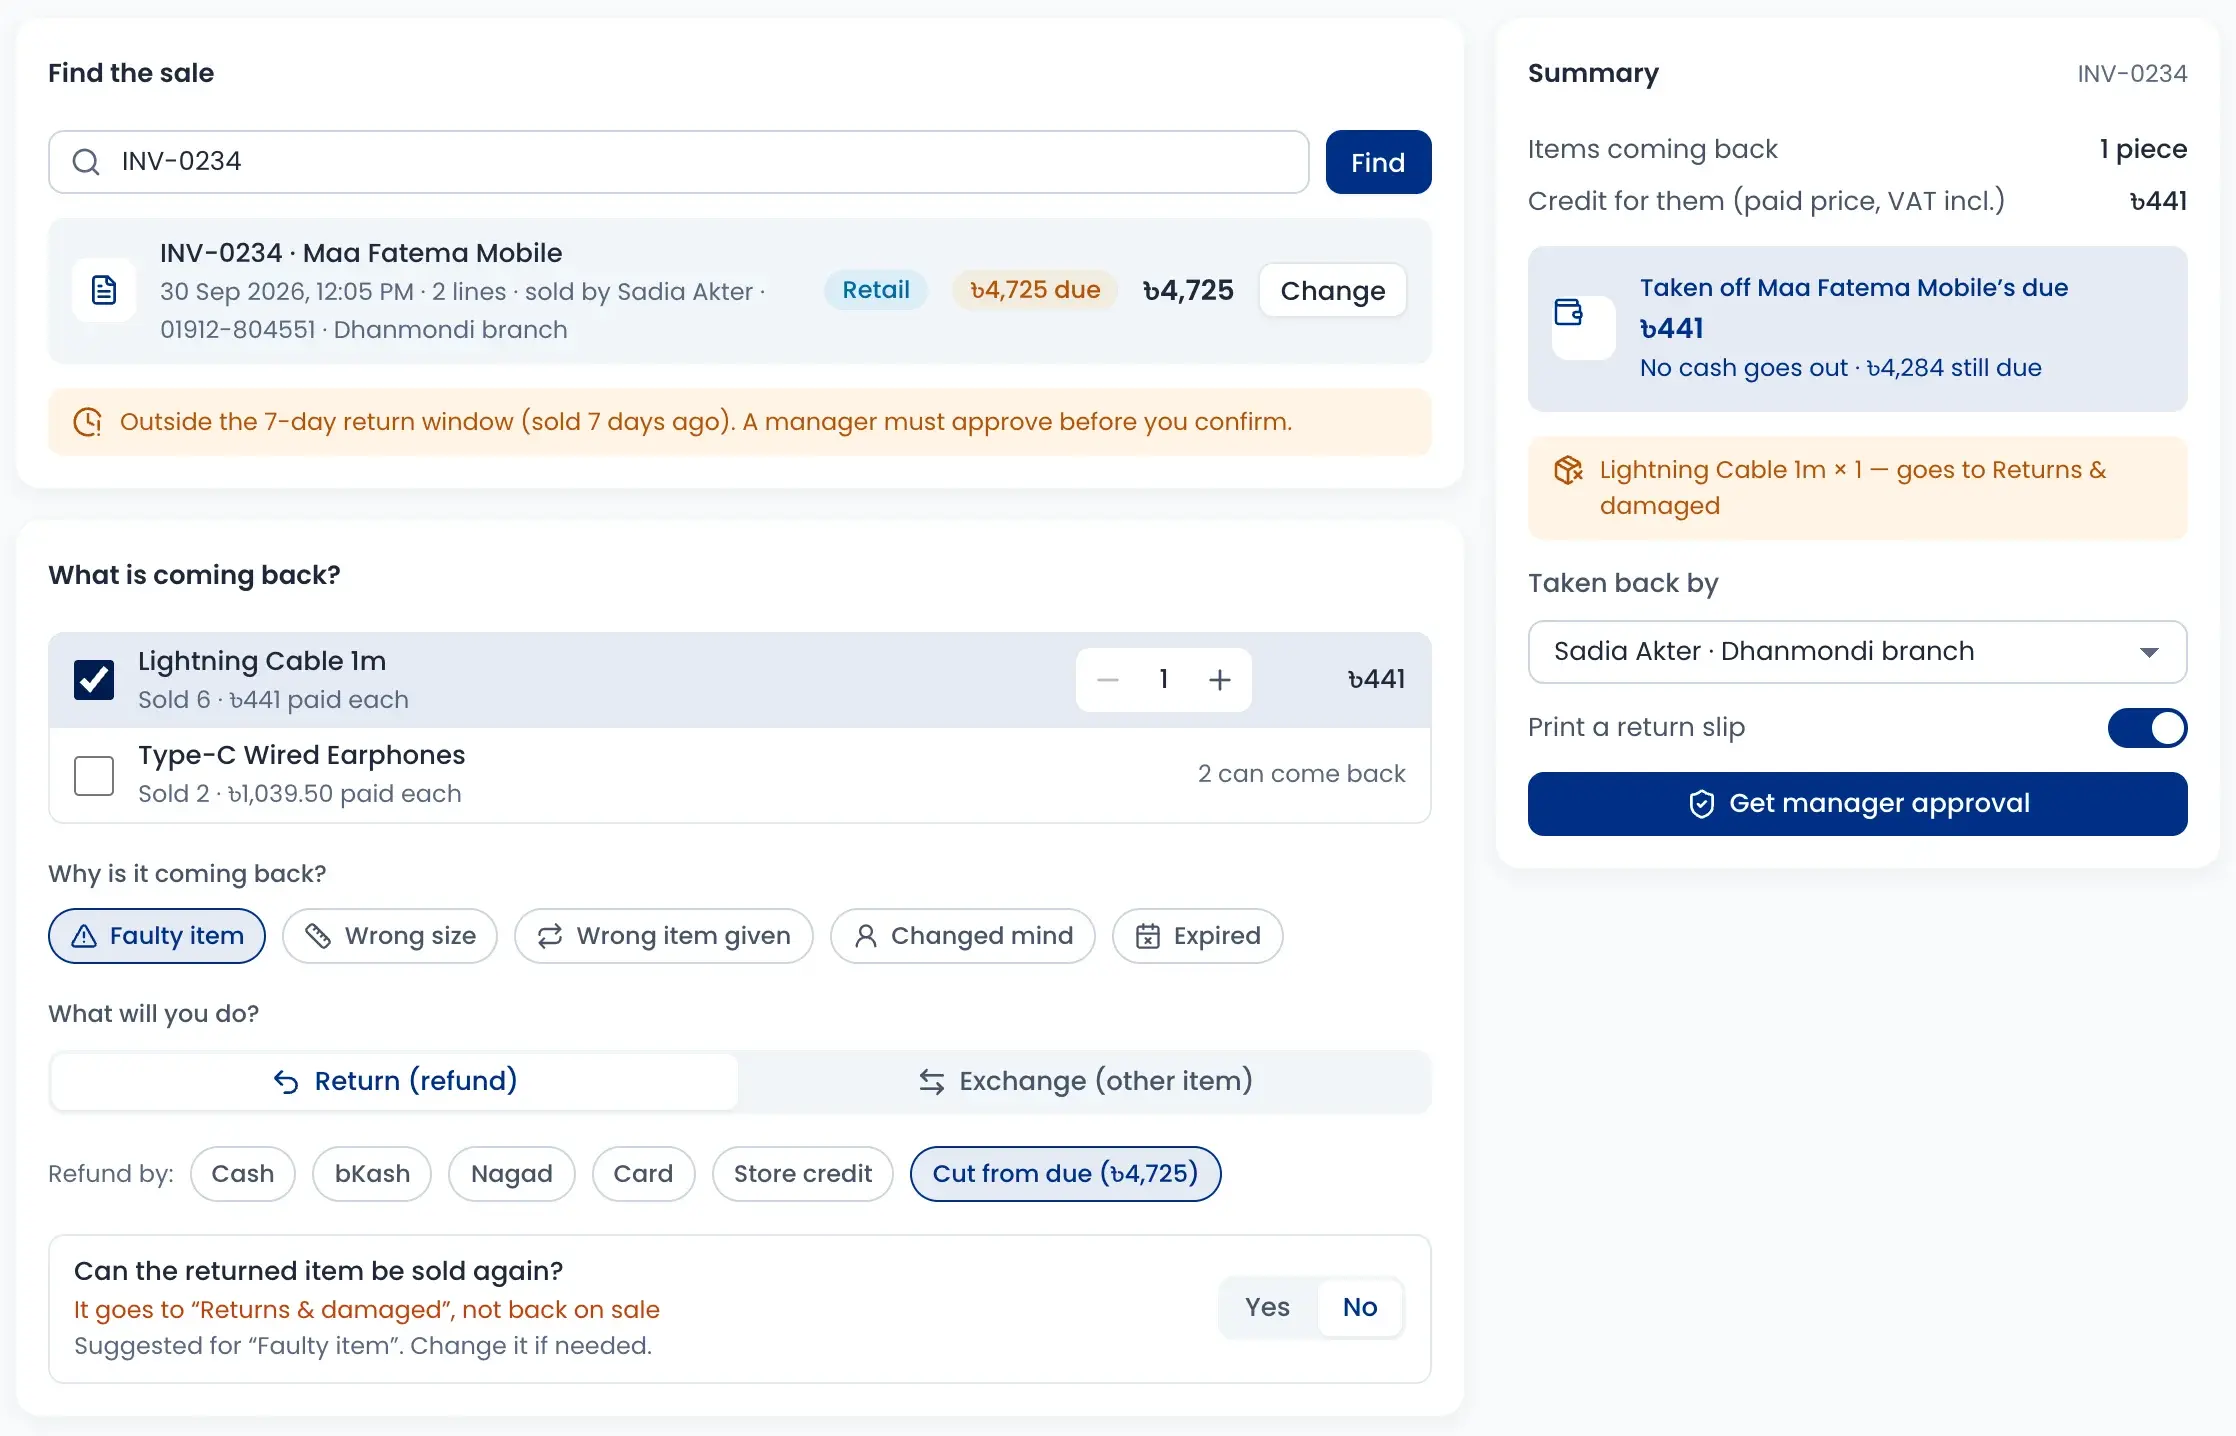Click the clock icon in the return window warning
Viewport: 2236px width, 1436px height.
tap(87, 422)
